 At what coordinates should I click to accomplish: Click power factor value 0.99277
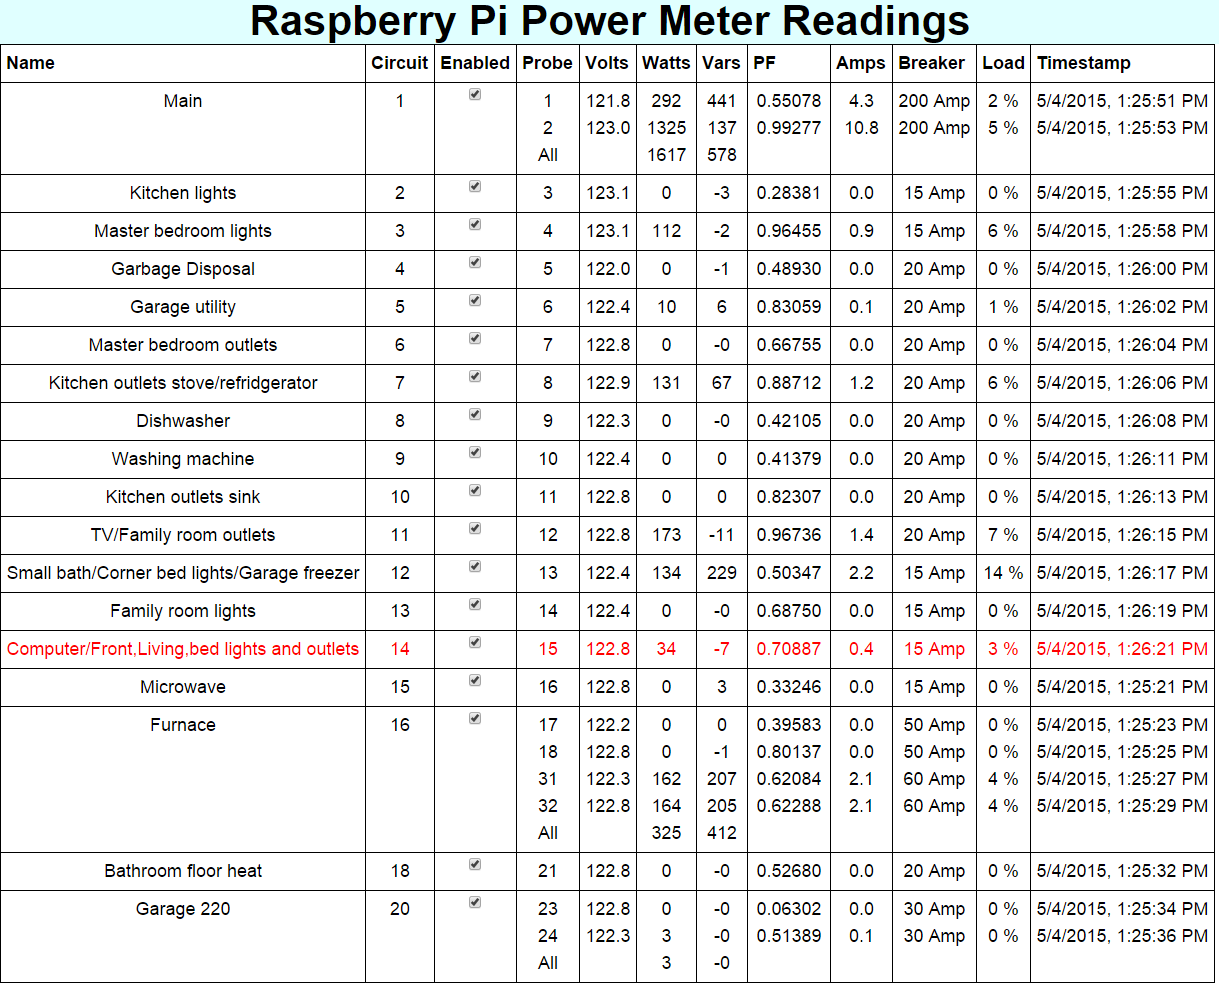[x=789, y=128]
